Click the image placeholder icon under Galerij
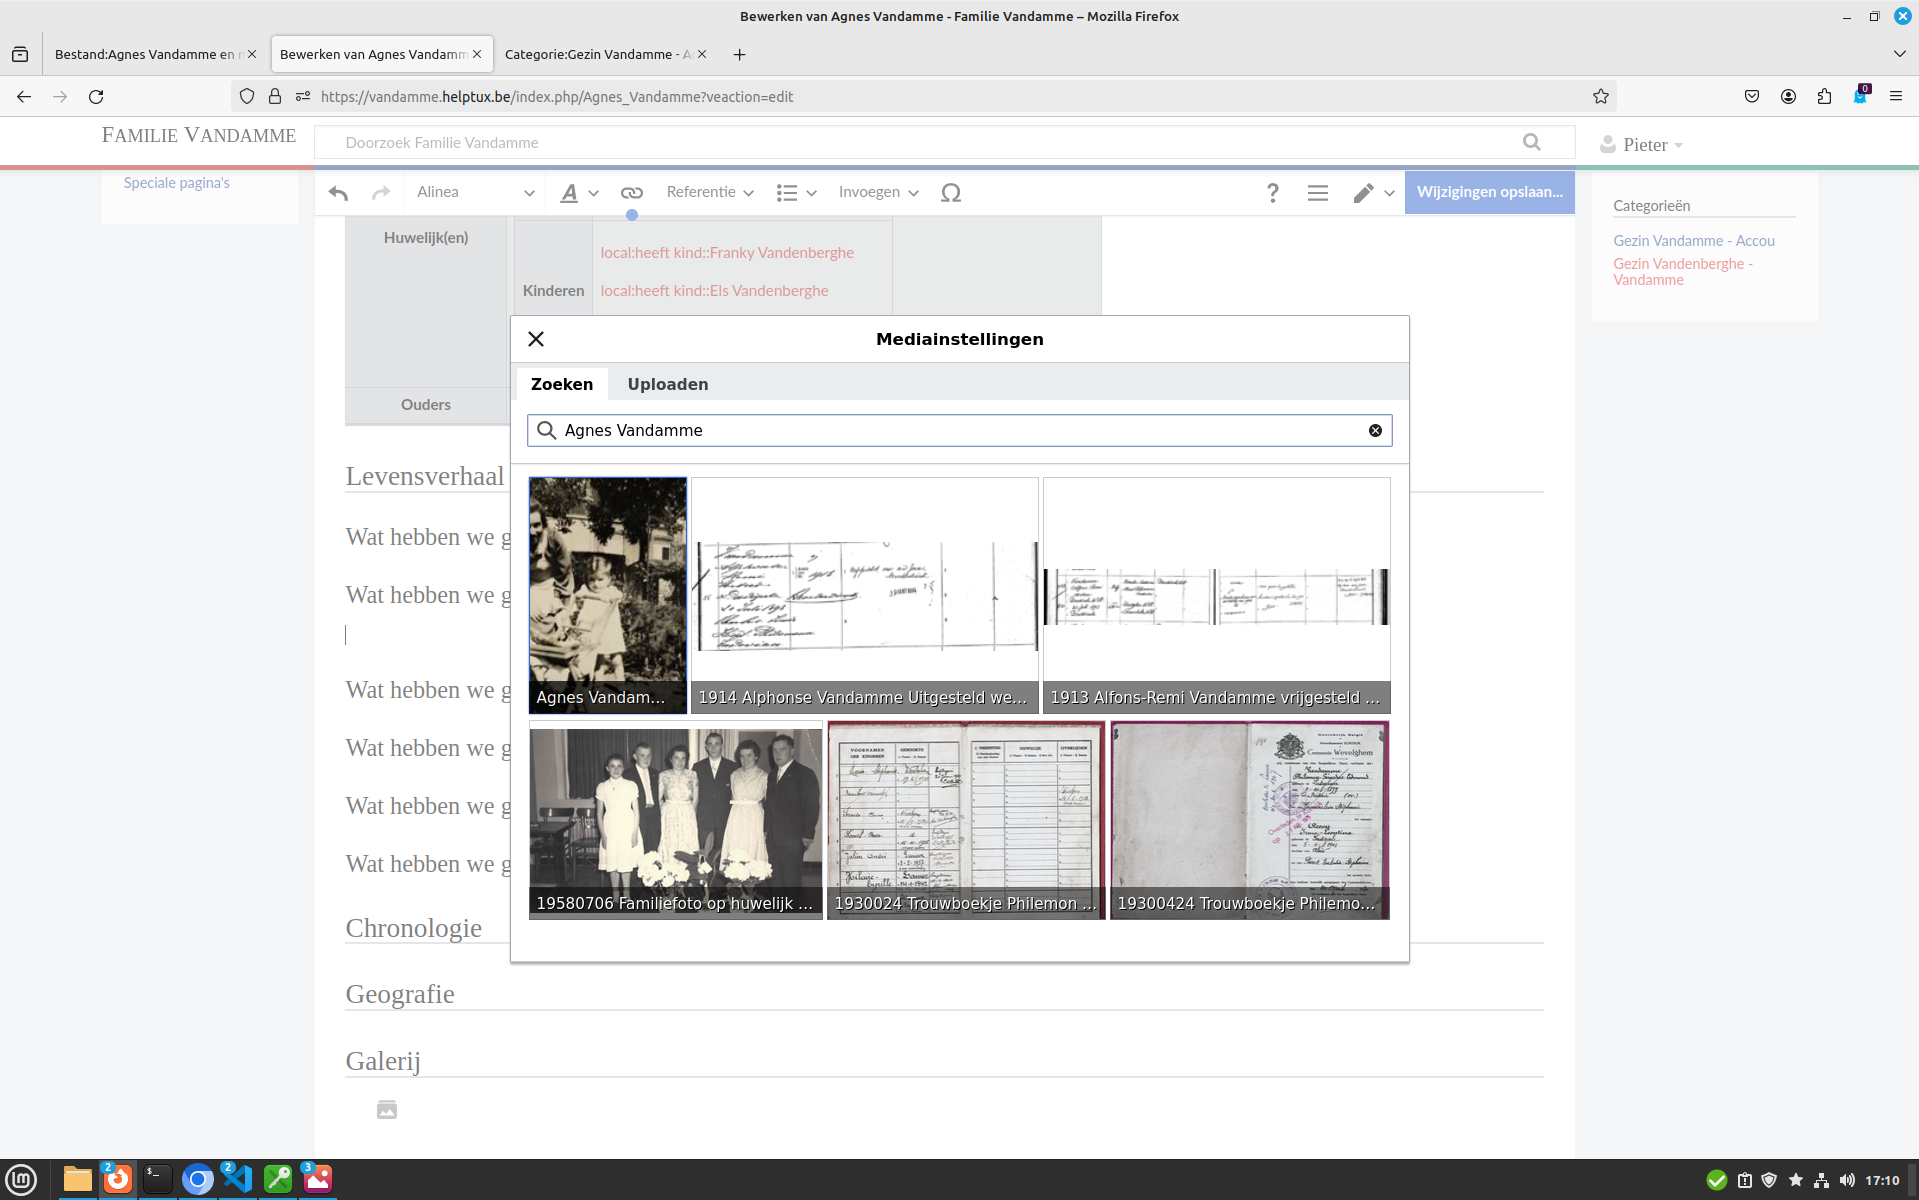 (x=387, y=1109)
